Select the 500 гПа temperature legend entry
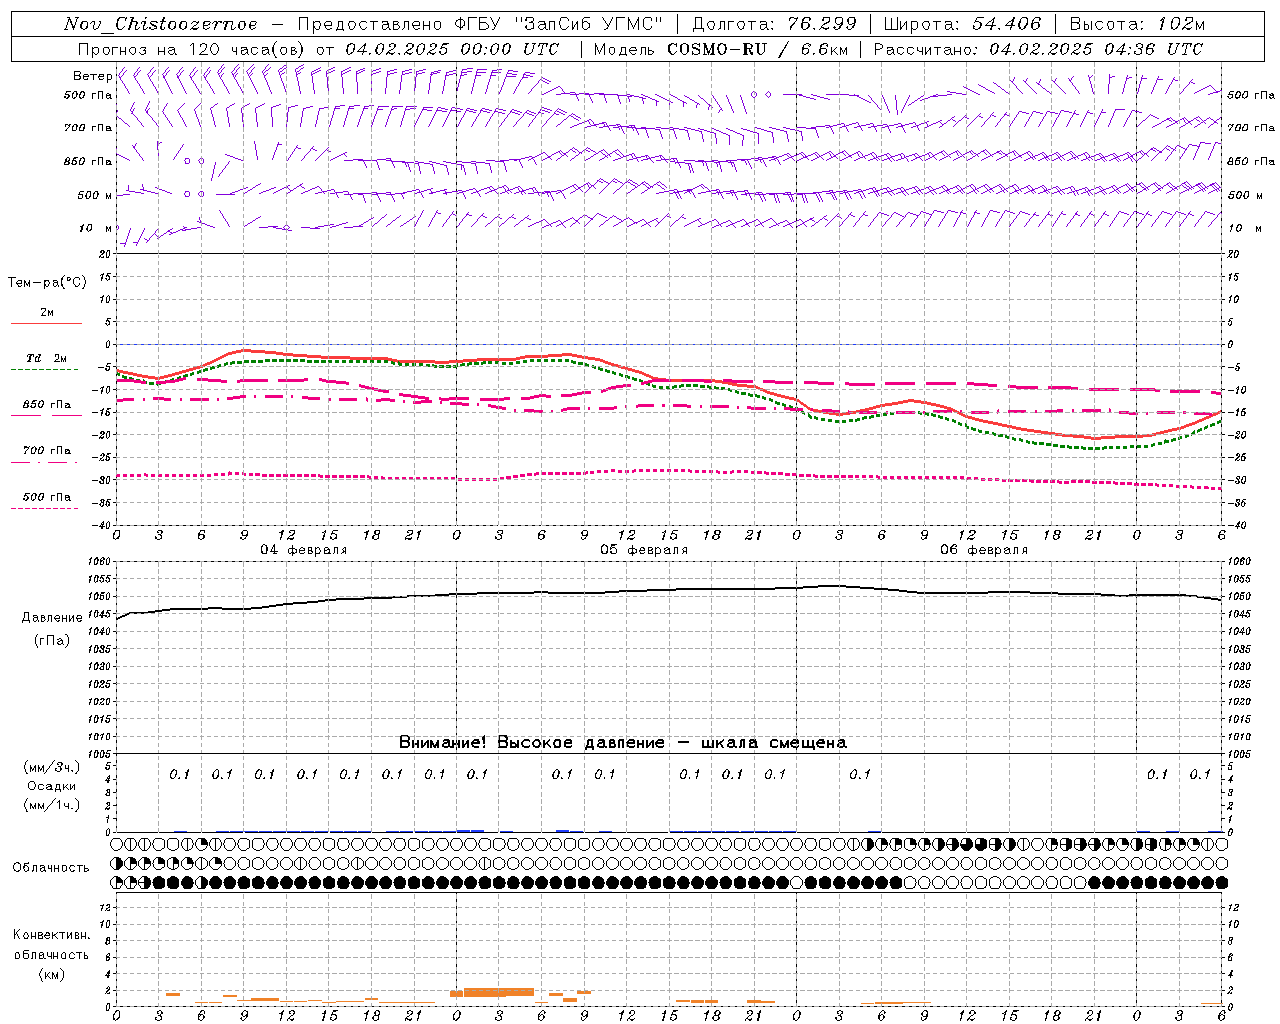Screen dimensions: 1280x1024 click(46, 497)
